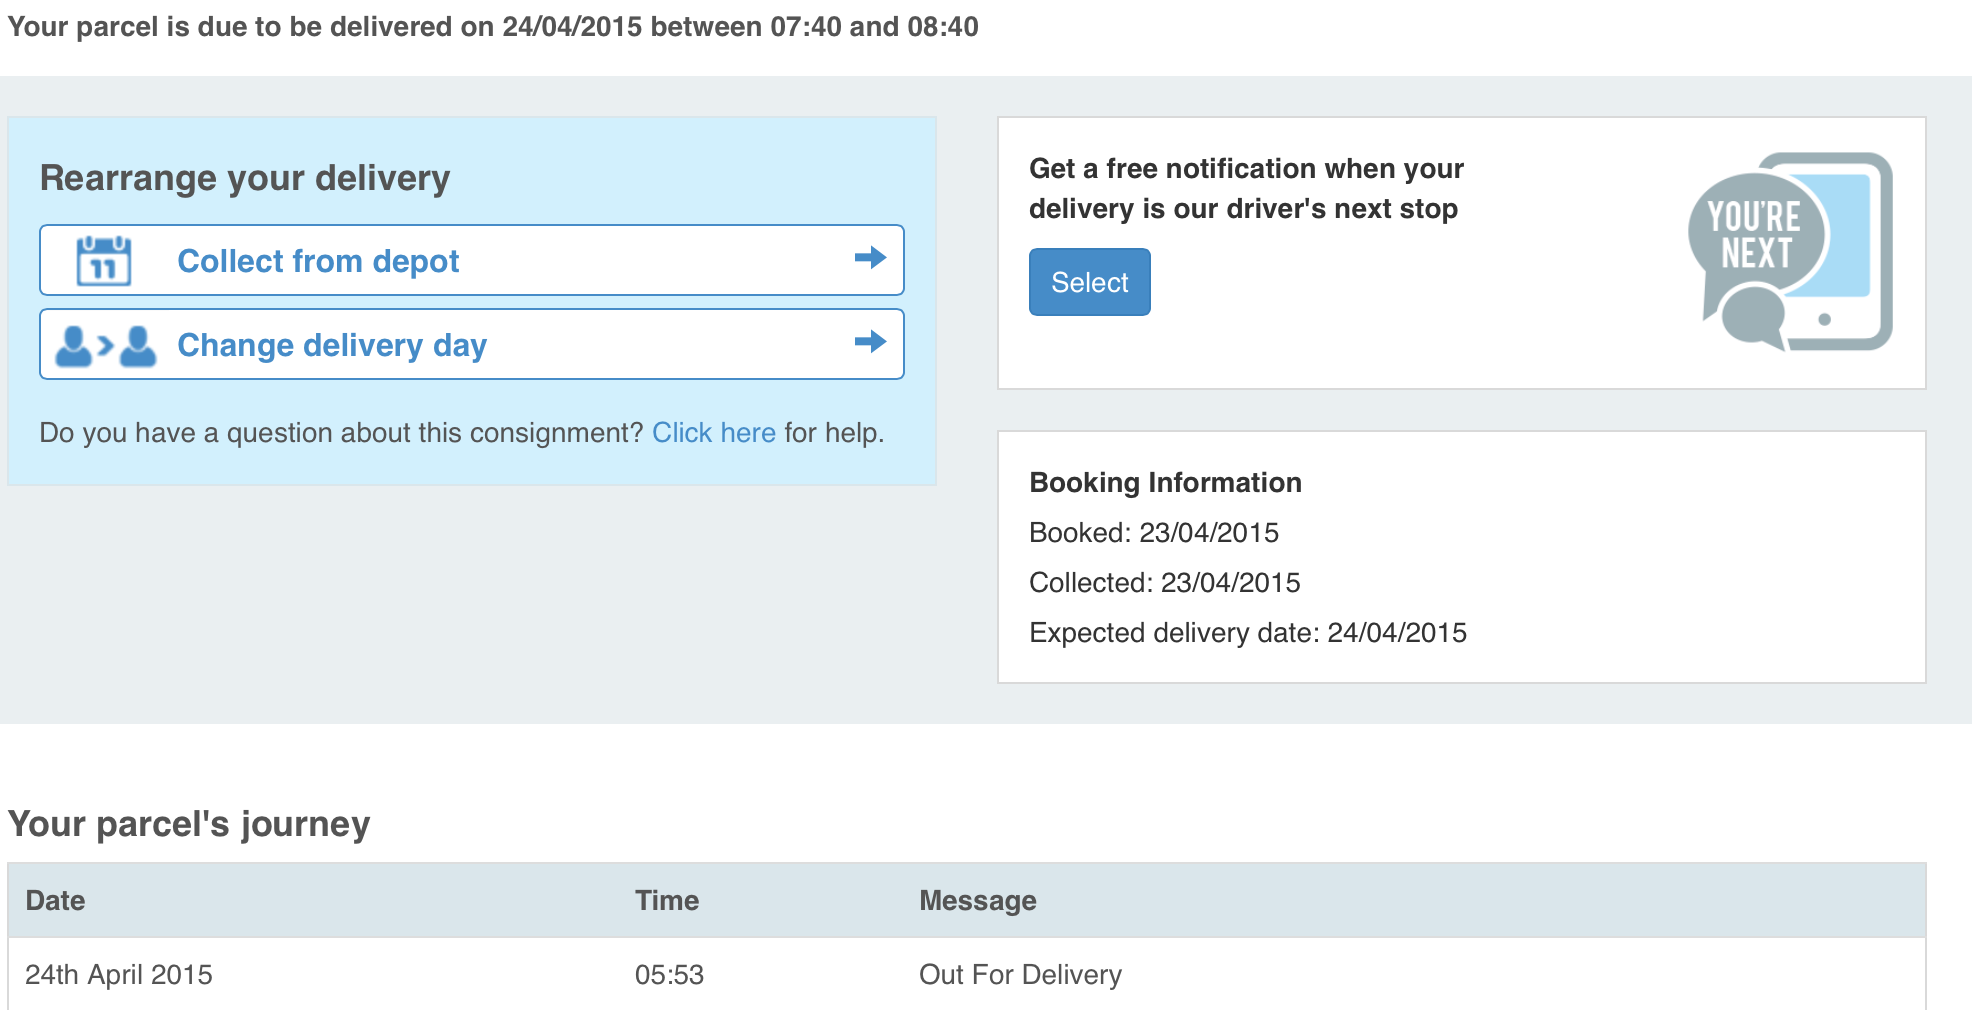Viewport: 1972px width, 1010px height.
Task: Click the people icon beside Change delivery day
Action: click(106, 346)
